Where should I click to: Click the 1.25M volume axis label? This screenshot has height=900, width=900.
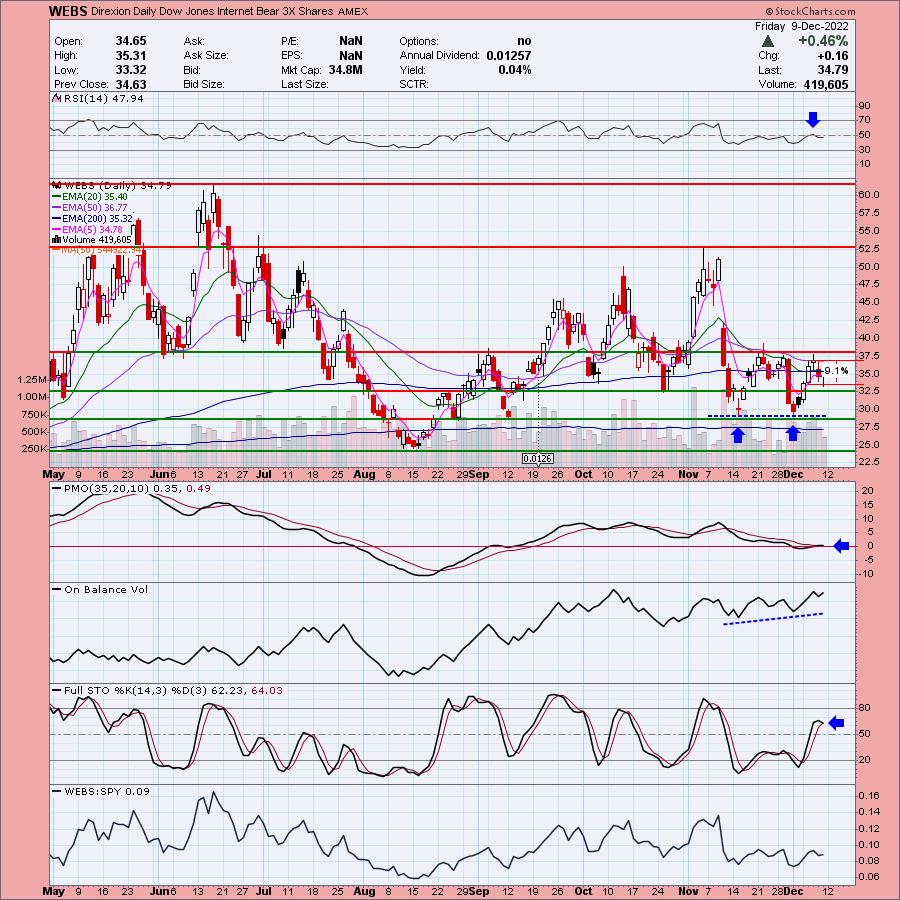(32, 379)
